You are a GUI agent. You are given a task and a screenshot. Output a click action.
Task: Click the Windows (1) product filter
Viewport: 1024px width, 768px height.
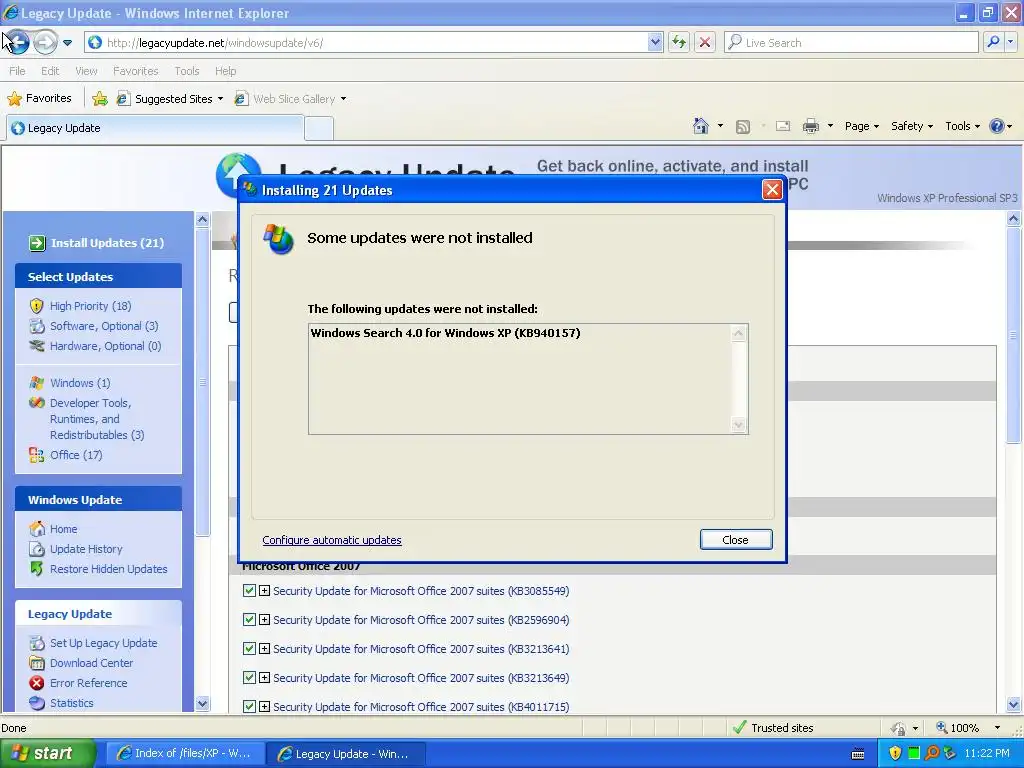tap(80, 383)
